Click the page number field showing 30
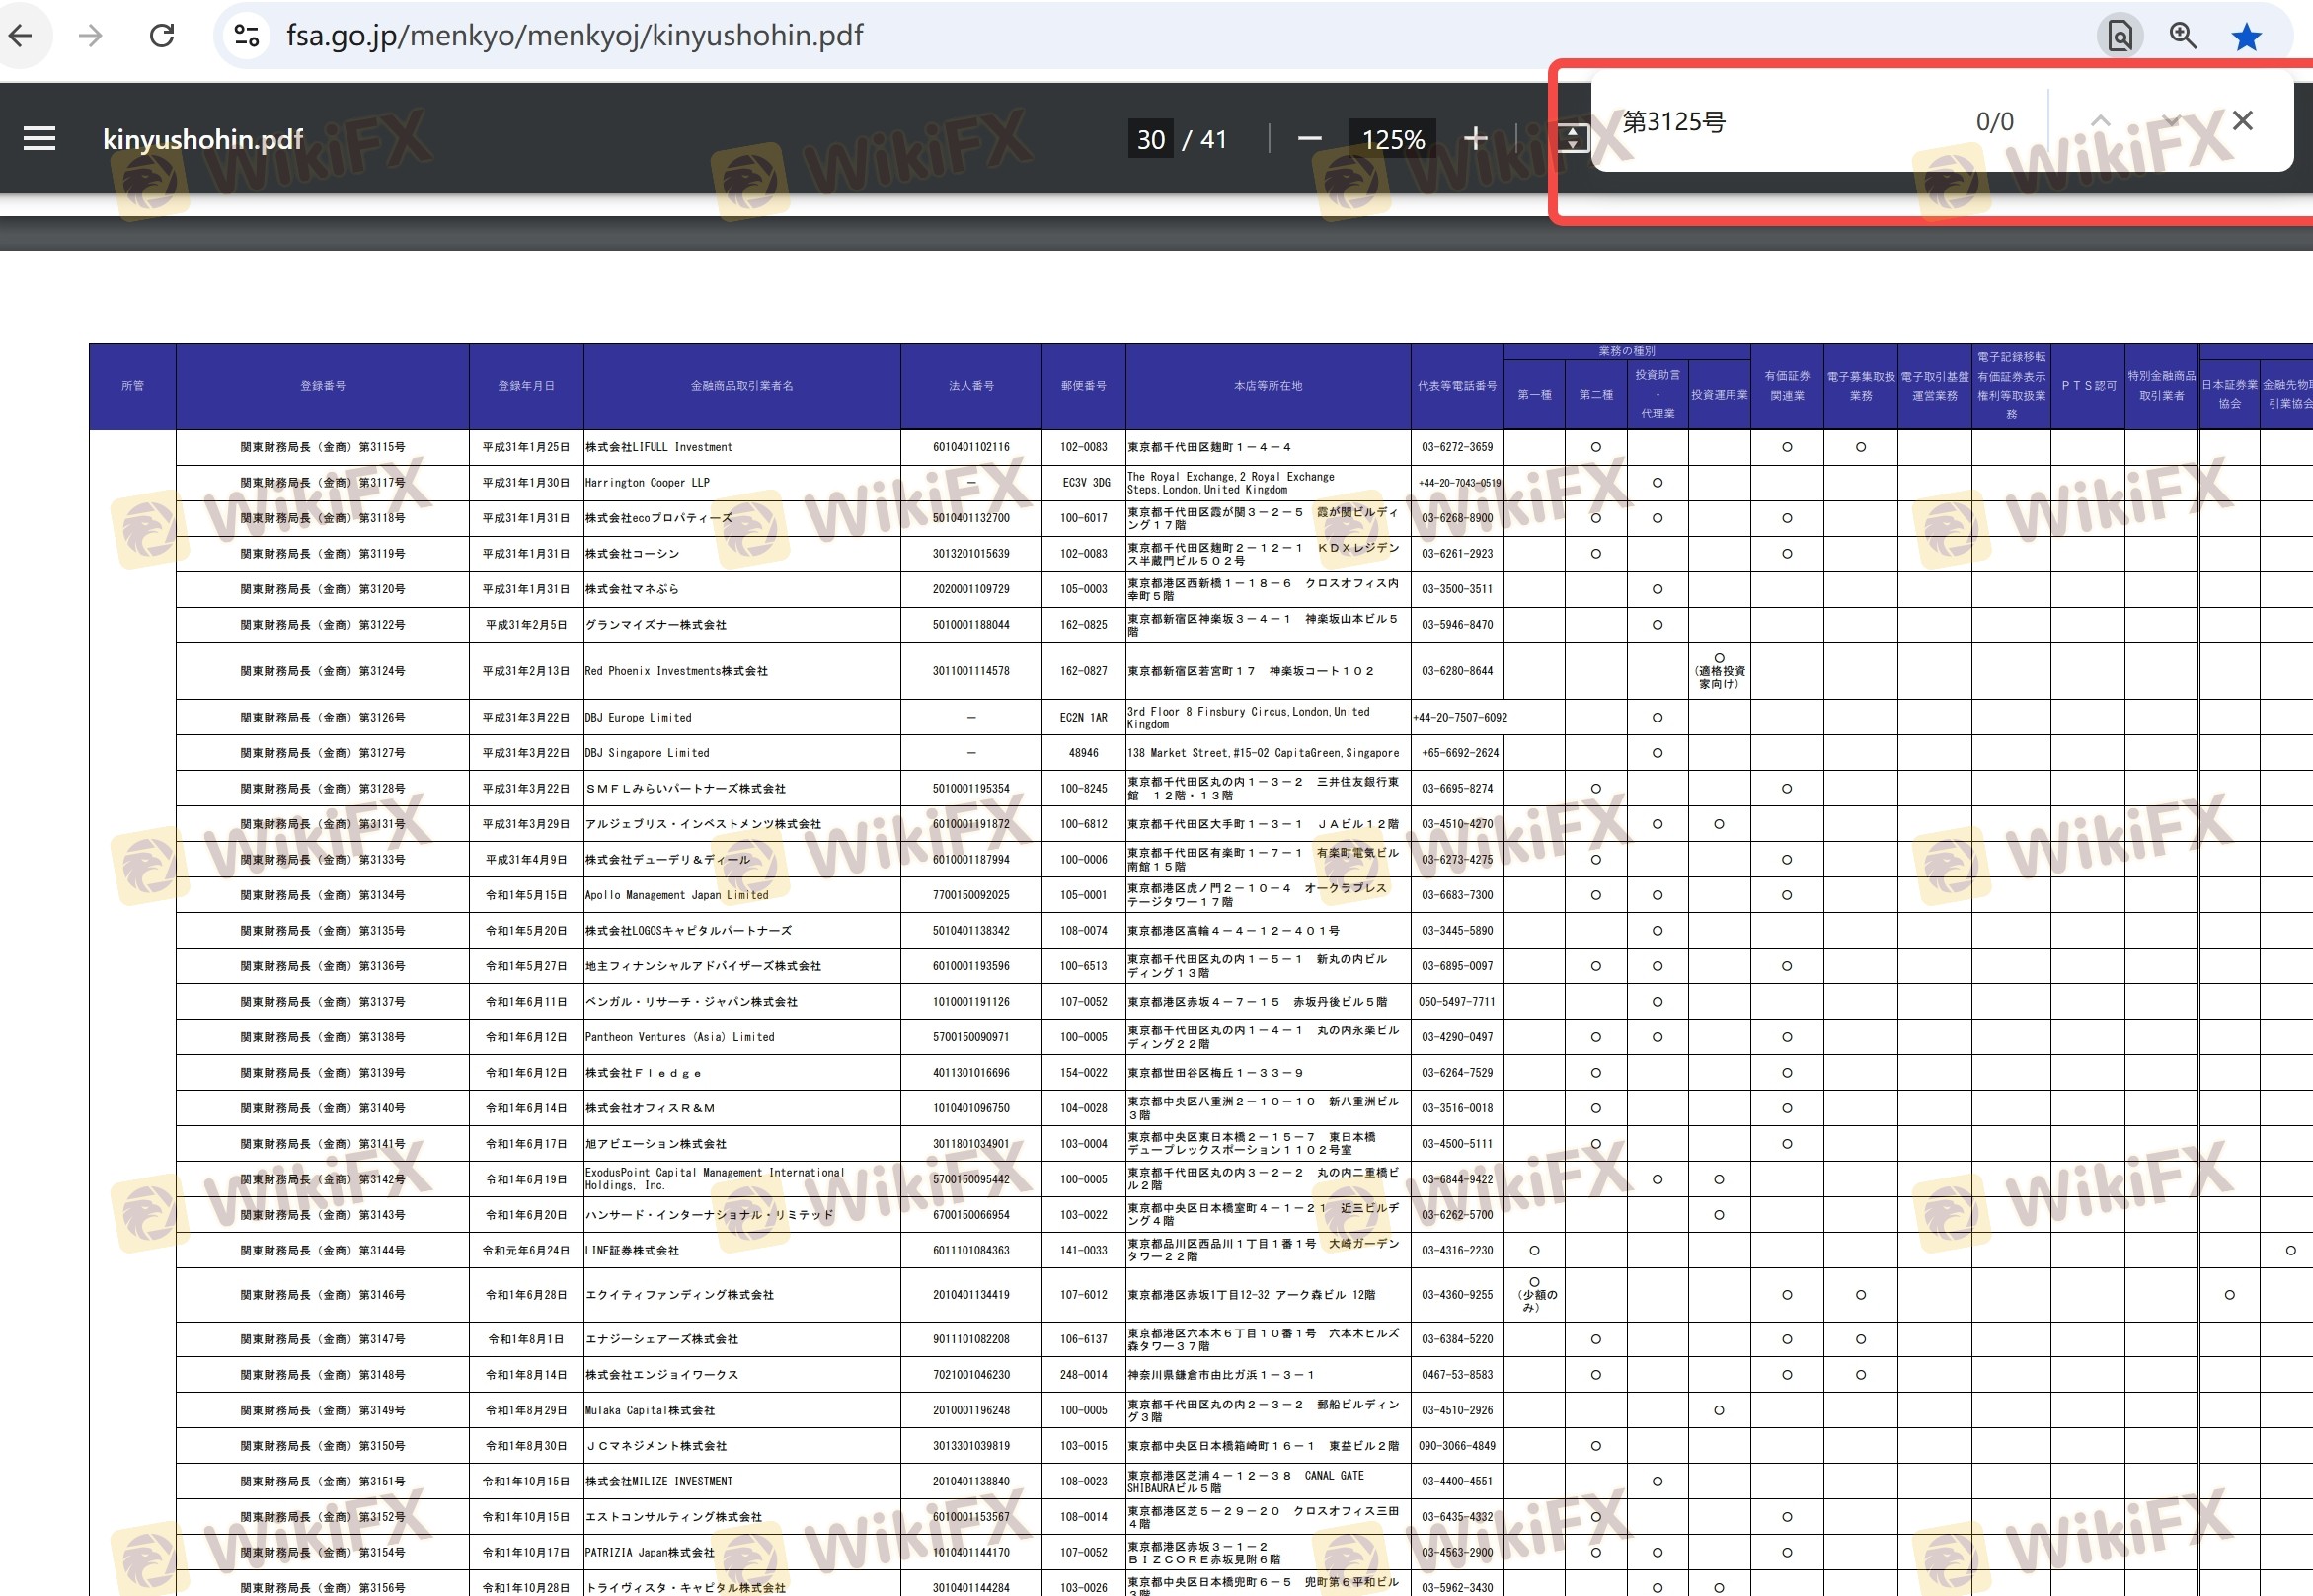 tap(1151, 139)
